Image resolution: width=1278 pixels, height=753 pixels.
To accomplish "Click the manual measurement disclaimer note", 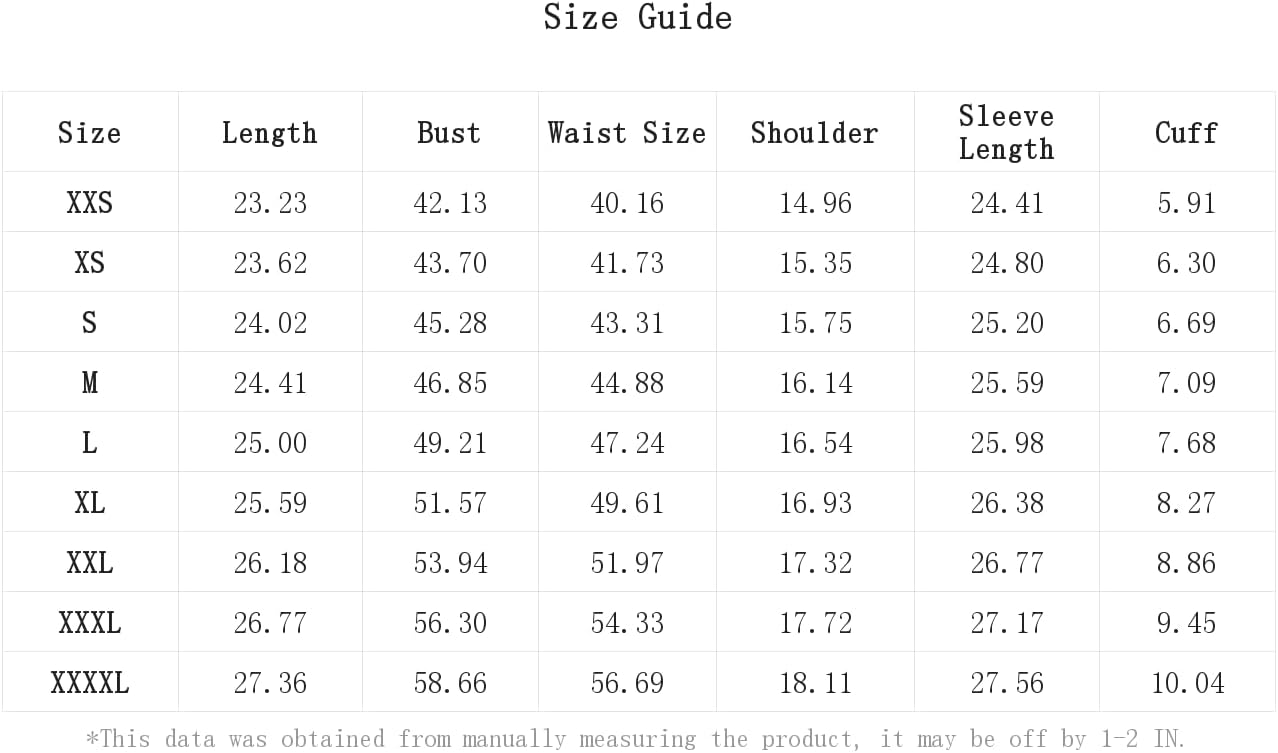I will click(x=635, y=739).
